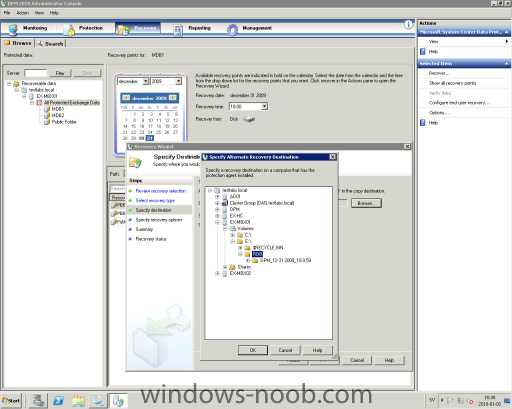512x409 pixels.
Task: Click the disk icon next to Recover from
Action: 249,119
